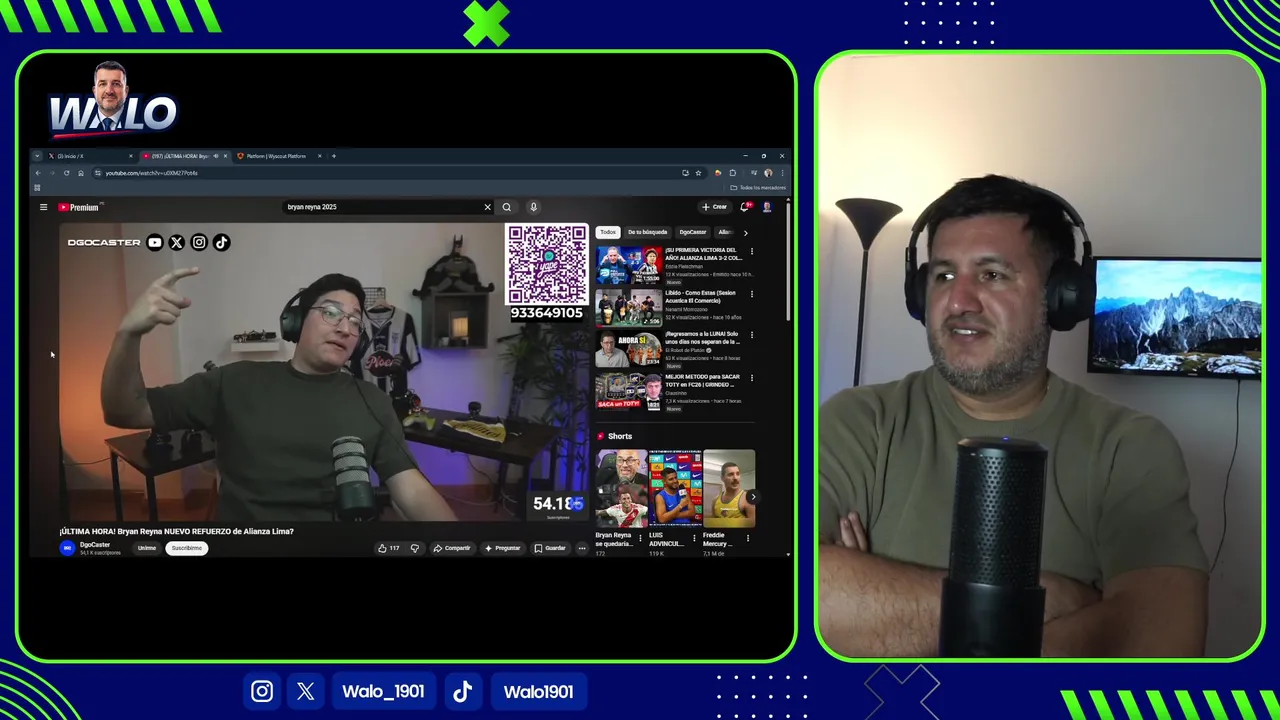
Task: Open options for the LUIS ADVINCULA short
Action: tap(694, 538)
